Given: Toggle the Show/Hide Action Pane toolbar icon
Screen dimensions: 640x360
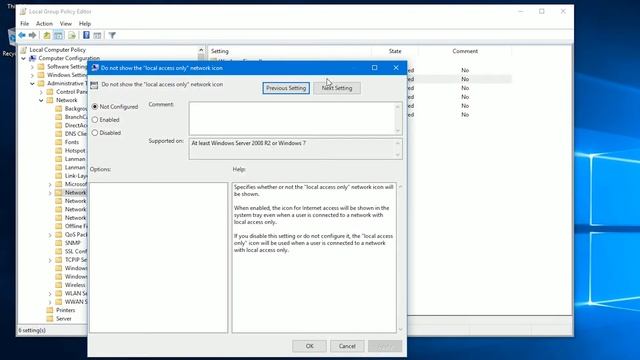Looking at the screenshot, I should click(x=97, y=36).
